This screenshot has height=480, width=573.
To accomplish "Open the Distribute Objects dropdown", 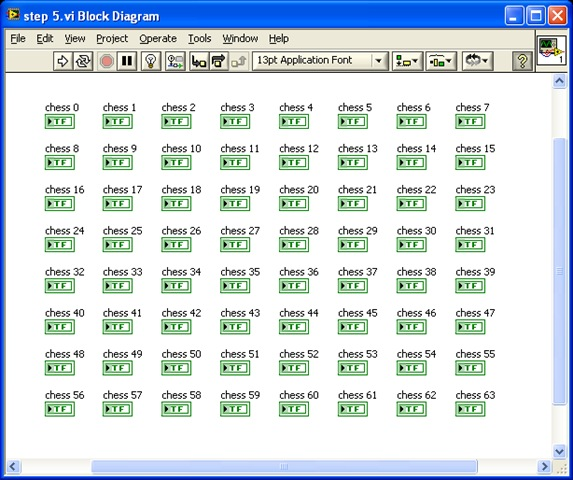I will tap(440, 61).
